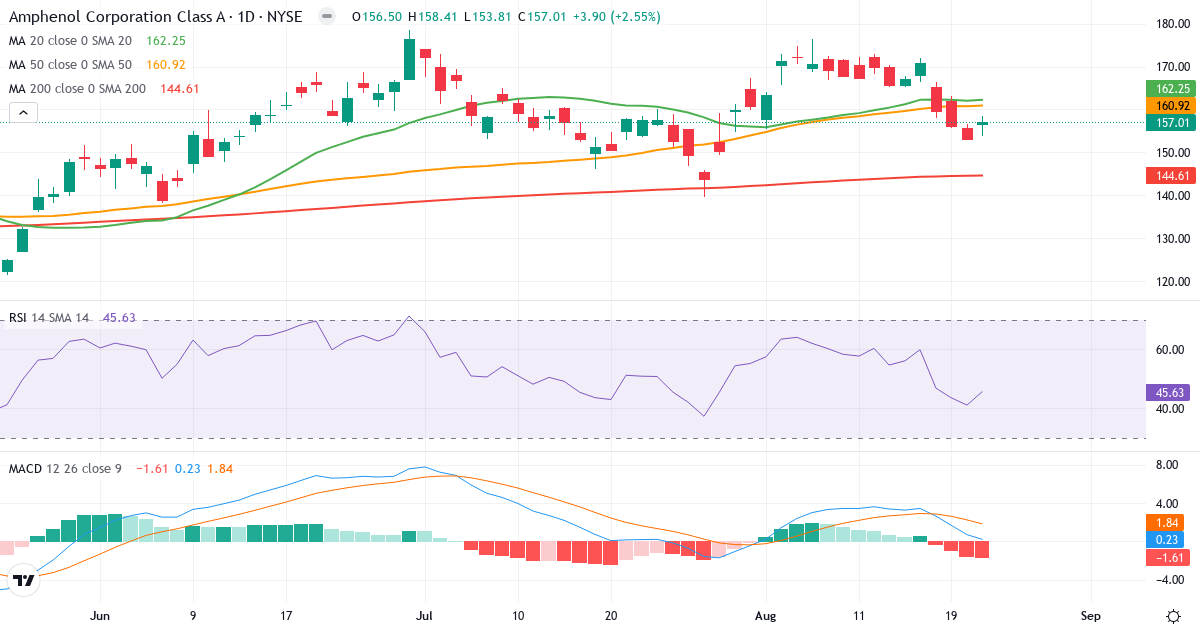Click the 144.61 red price label
This screenshot has height=630, width=1200.
tap(1172, 176)
